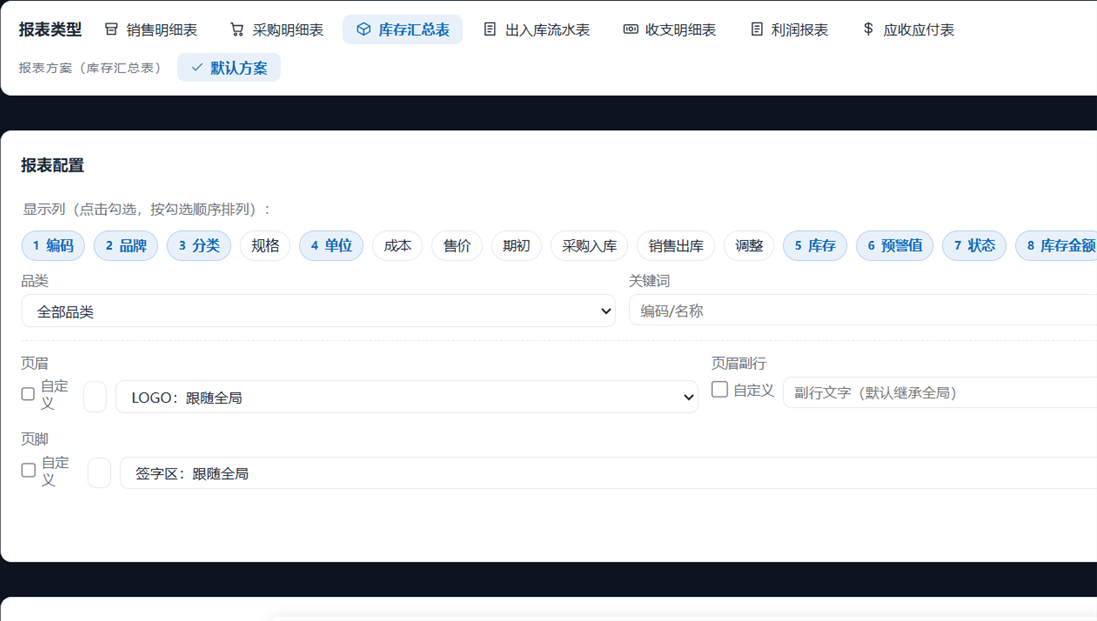Toggle the 单位 column chip
Screen dimensions: 1097x621
coord(331,245)
